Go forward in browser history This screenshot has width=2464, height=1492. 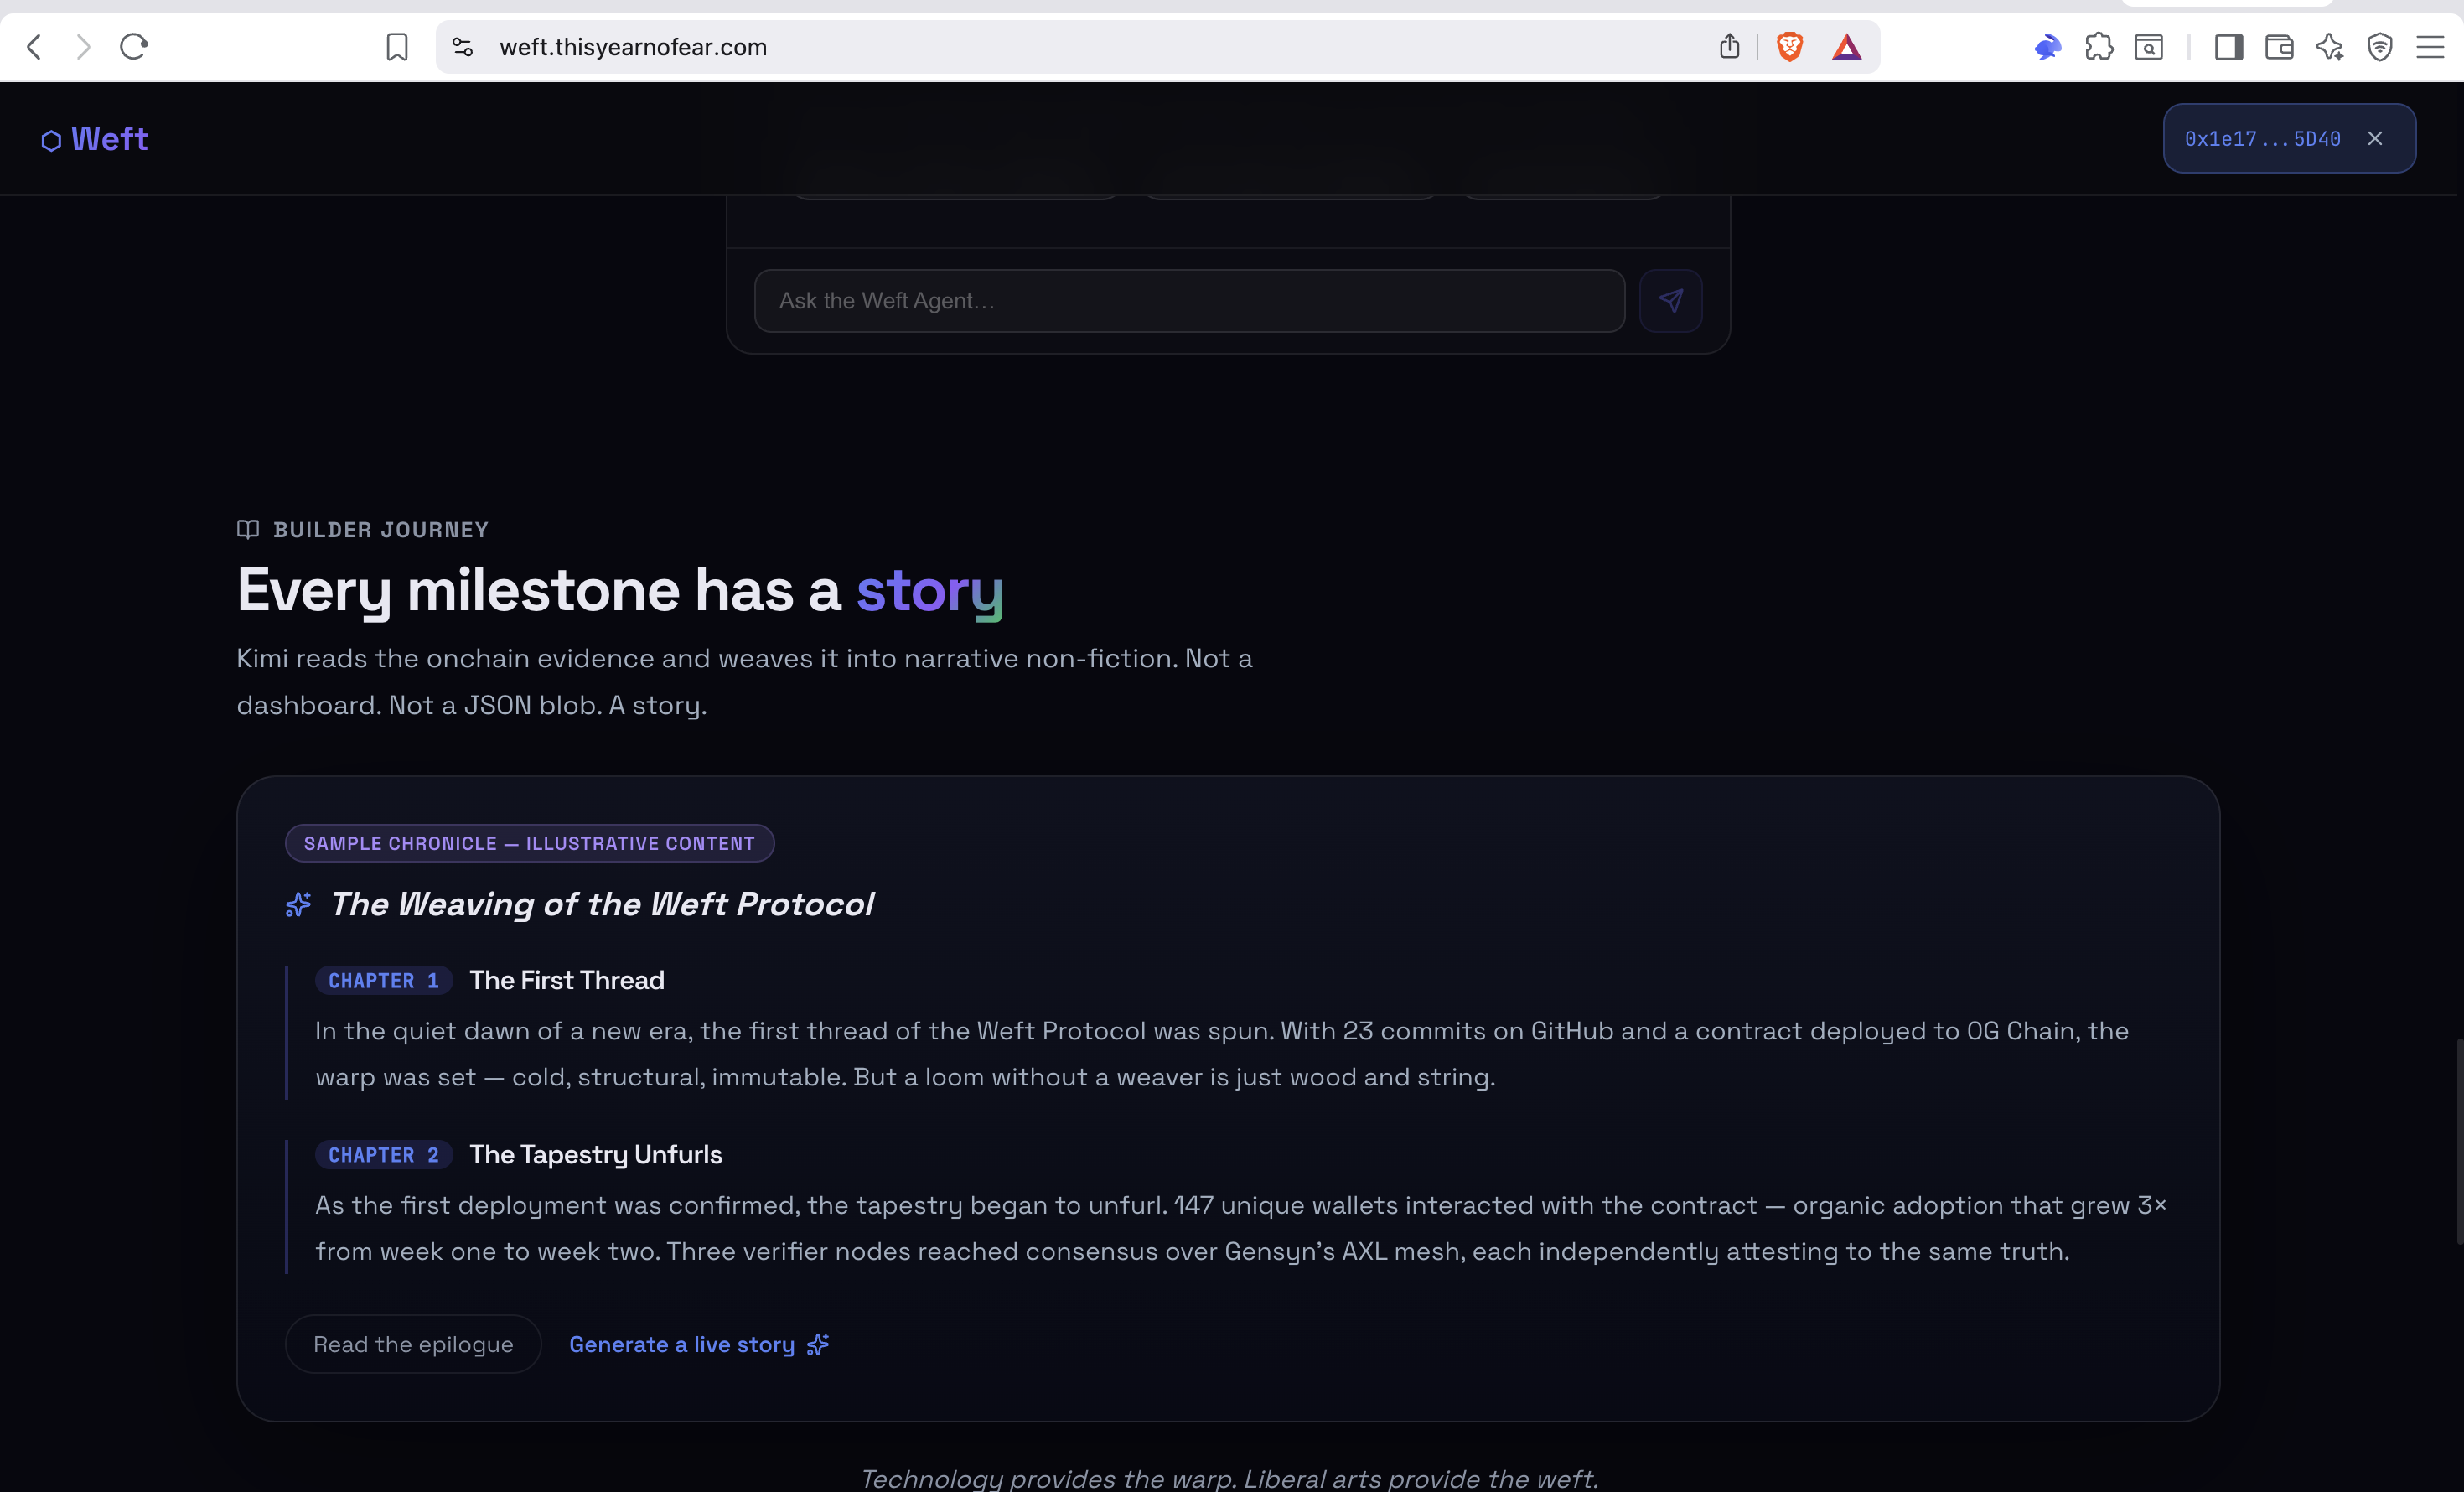83,47
